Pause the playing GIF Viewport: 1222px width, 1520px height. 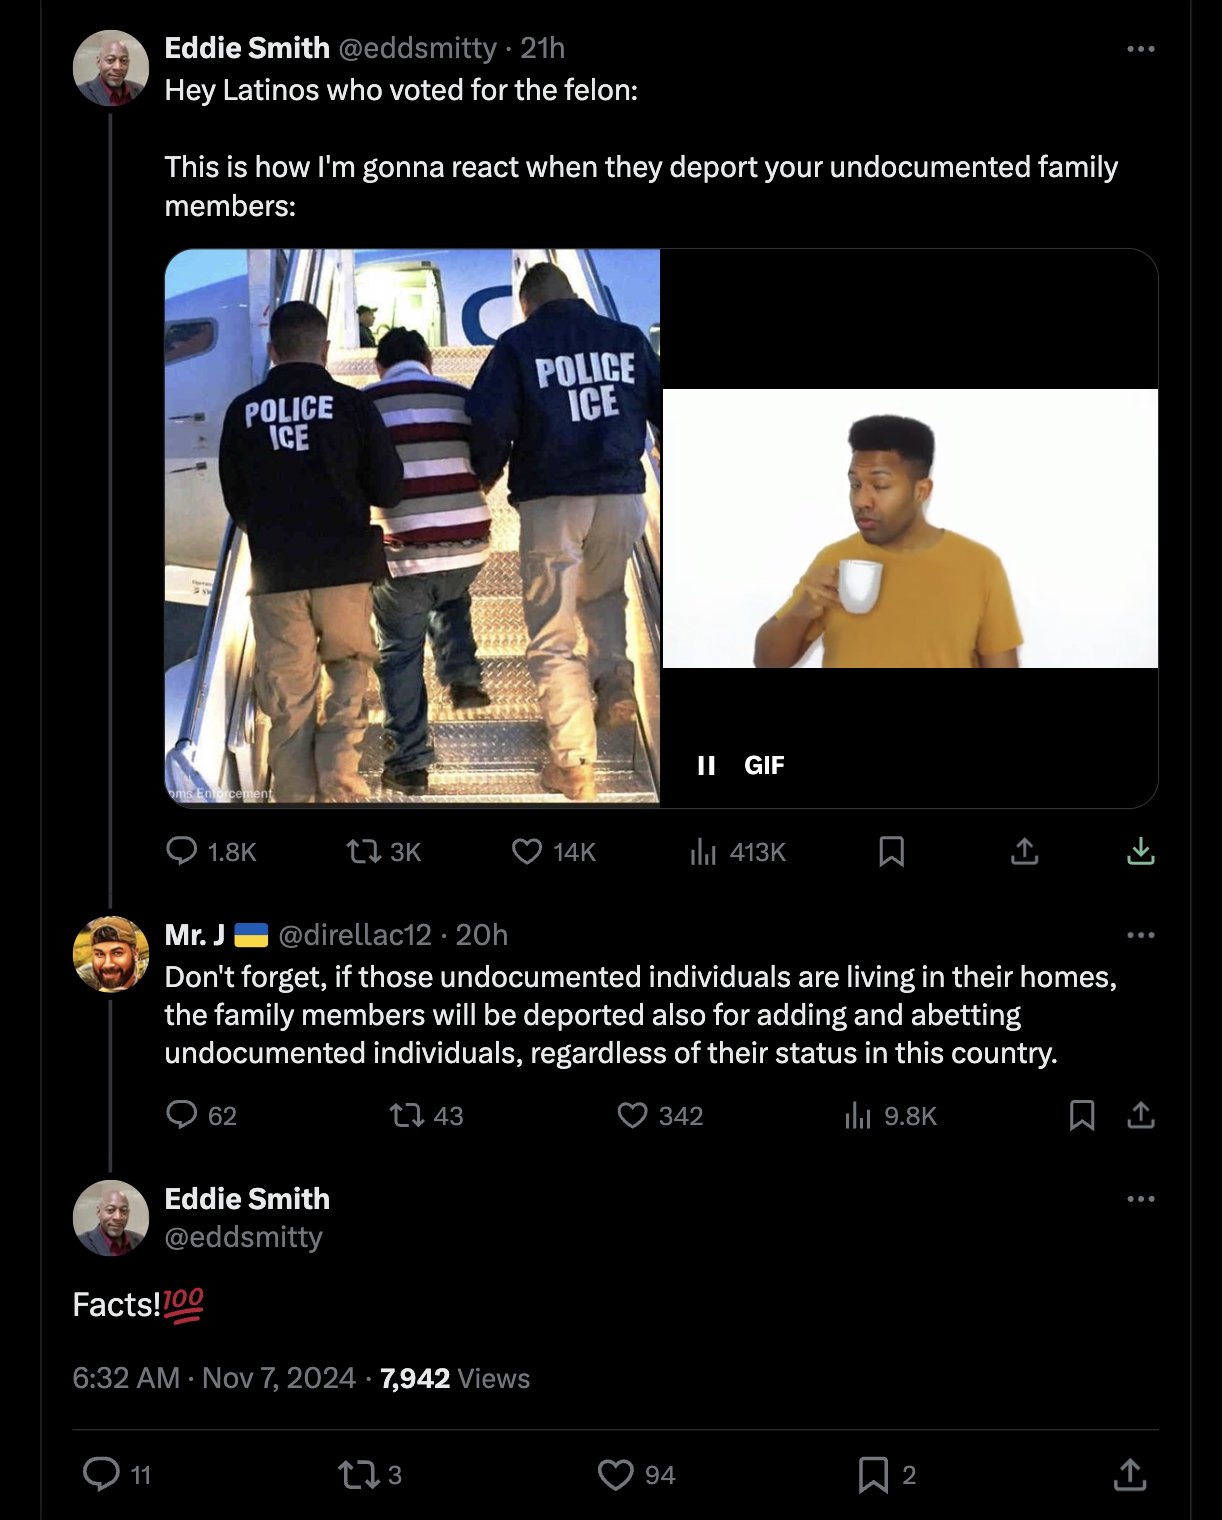click(706, 766)
